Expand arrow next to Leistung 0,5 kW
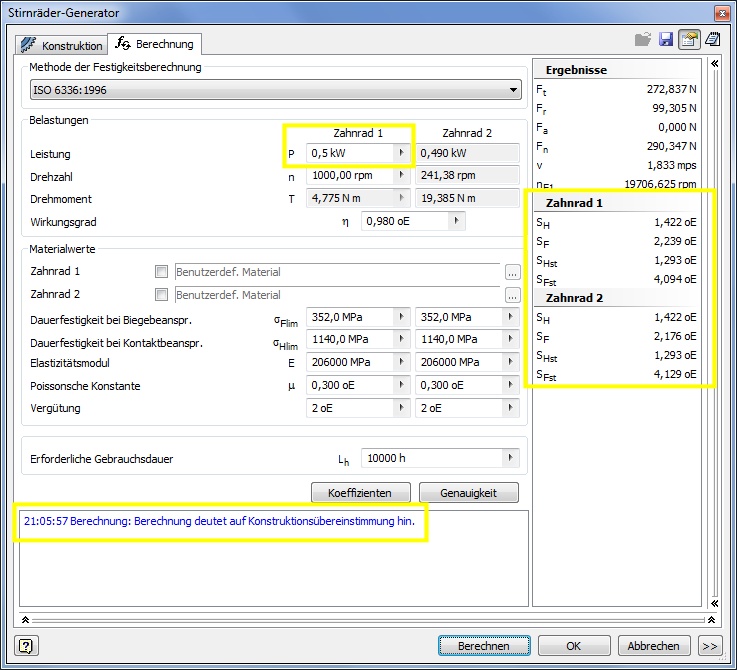Screen dimensions: 737x670 (x=401, y=153)
